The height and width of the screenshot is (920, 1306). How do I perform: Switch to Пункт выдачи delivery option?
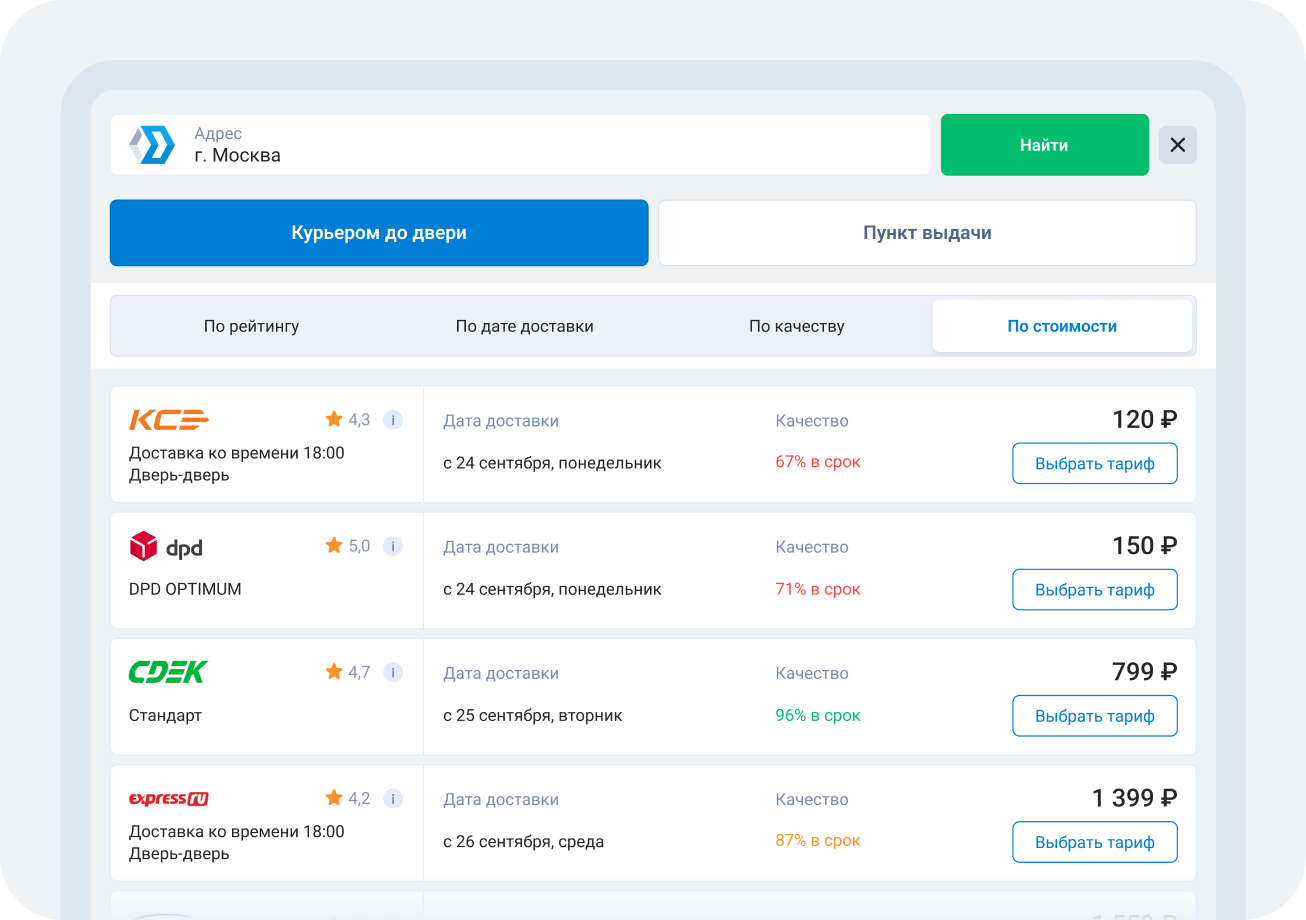[927, 233]
